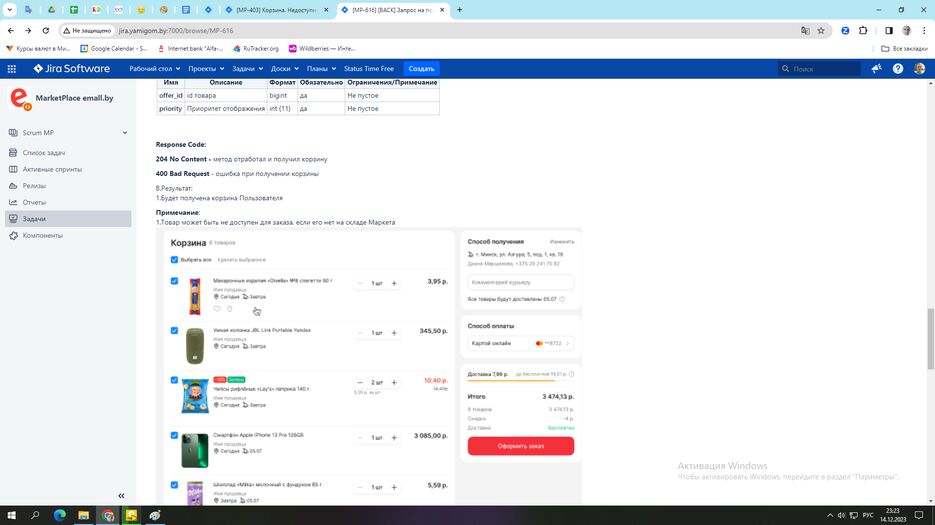Open the 'Все закладки' bookmarks folder
935x525 pixels.
pos(904,48)
